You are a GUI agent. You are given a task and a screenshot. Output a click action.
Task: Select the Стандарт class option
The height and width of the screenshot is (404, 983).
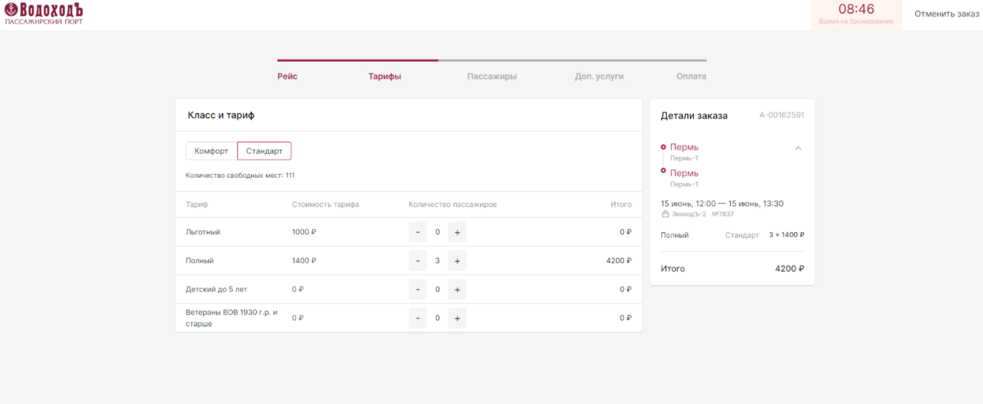[x=264, y=151]
